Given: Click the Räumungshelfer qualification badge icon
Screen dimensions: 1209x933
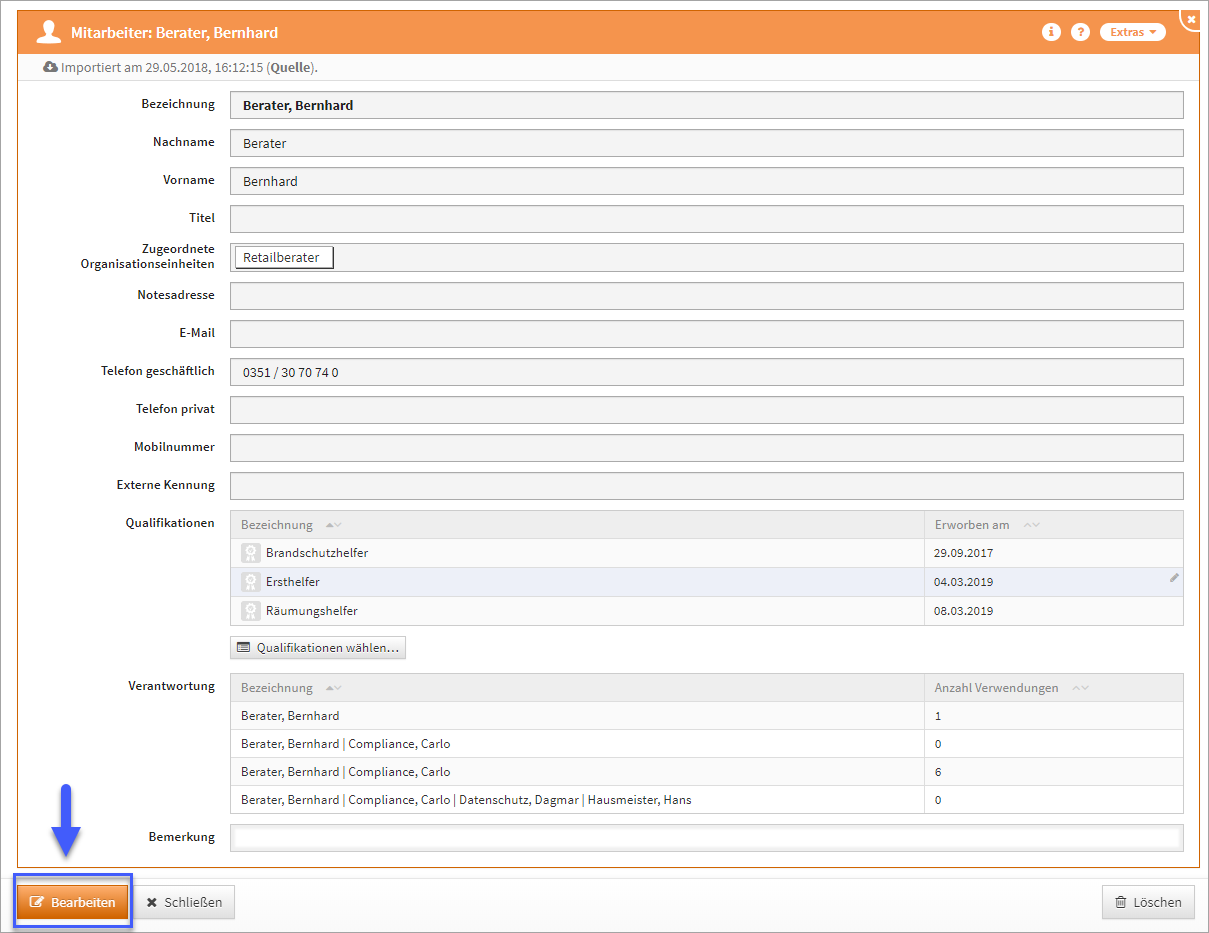Looking at the screenshot, I should 251,611.
